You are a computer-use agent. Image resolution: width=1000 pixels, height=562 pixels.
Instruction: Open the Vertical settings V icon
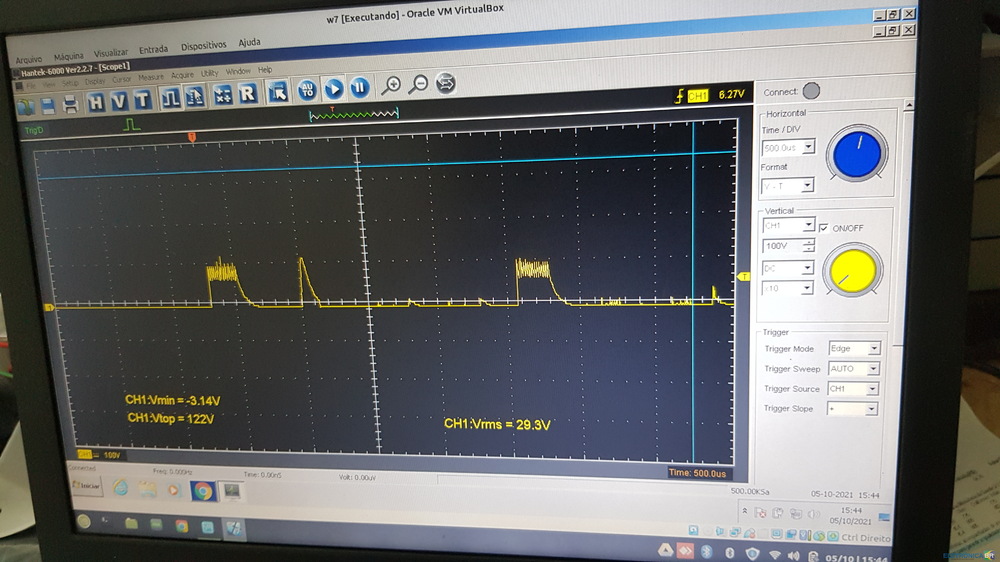(119, 101)
